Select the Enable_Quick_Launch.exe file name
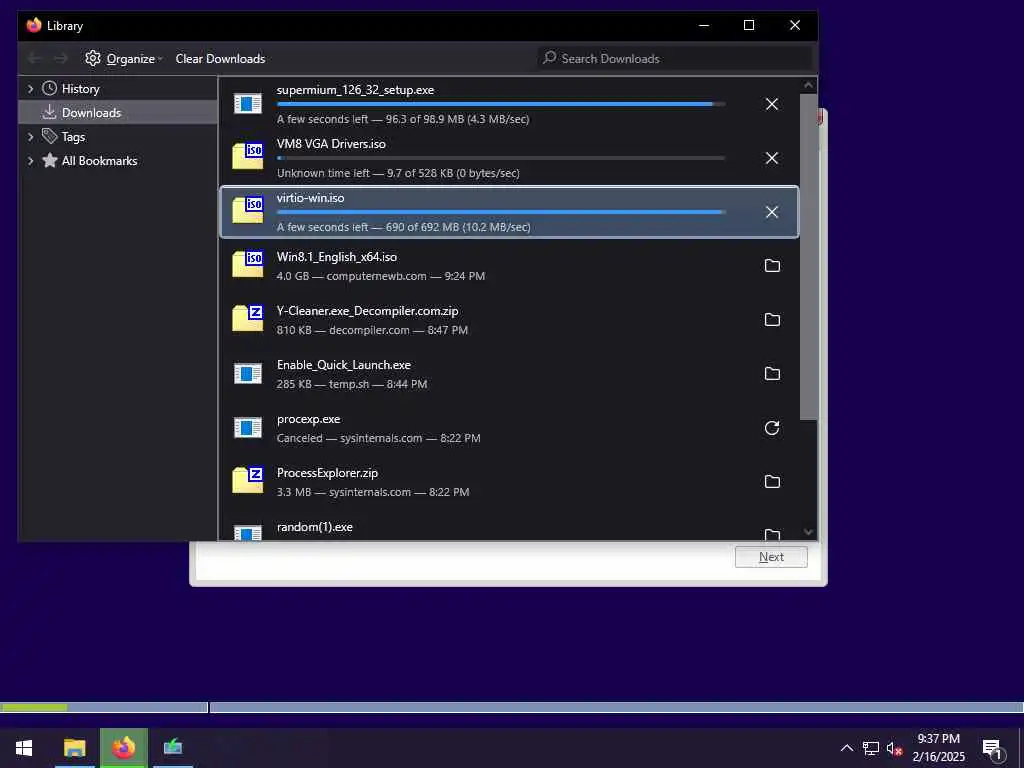 pyautogui.click(x=344, y=364)
